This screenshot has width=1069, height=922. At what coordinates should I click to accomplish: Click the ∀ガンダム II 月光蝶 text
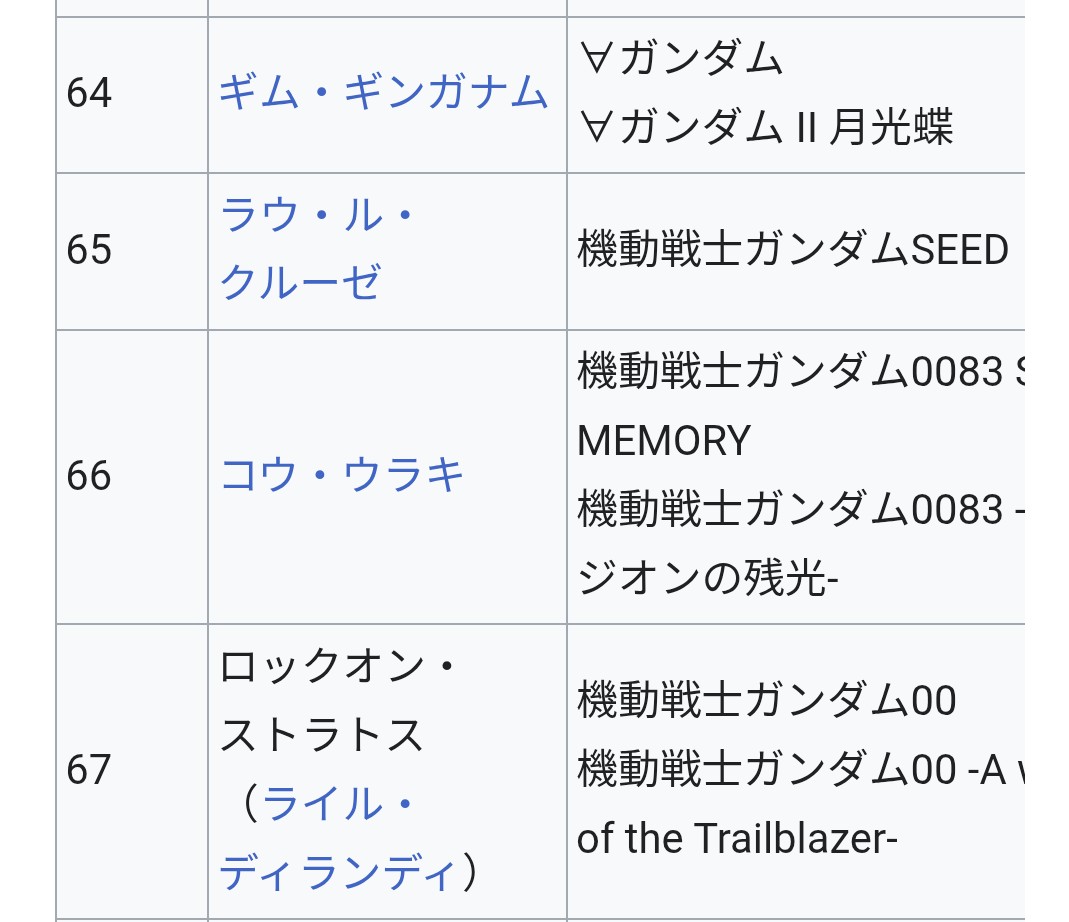click(x=766, y=128)
